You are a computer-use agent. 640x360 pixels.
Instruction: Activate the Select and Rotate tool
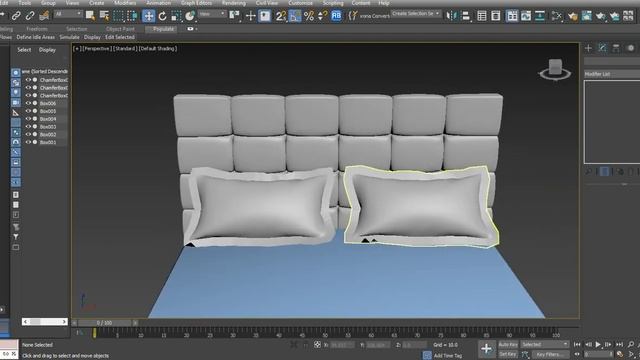click(x=162, y=16)
